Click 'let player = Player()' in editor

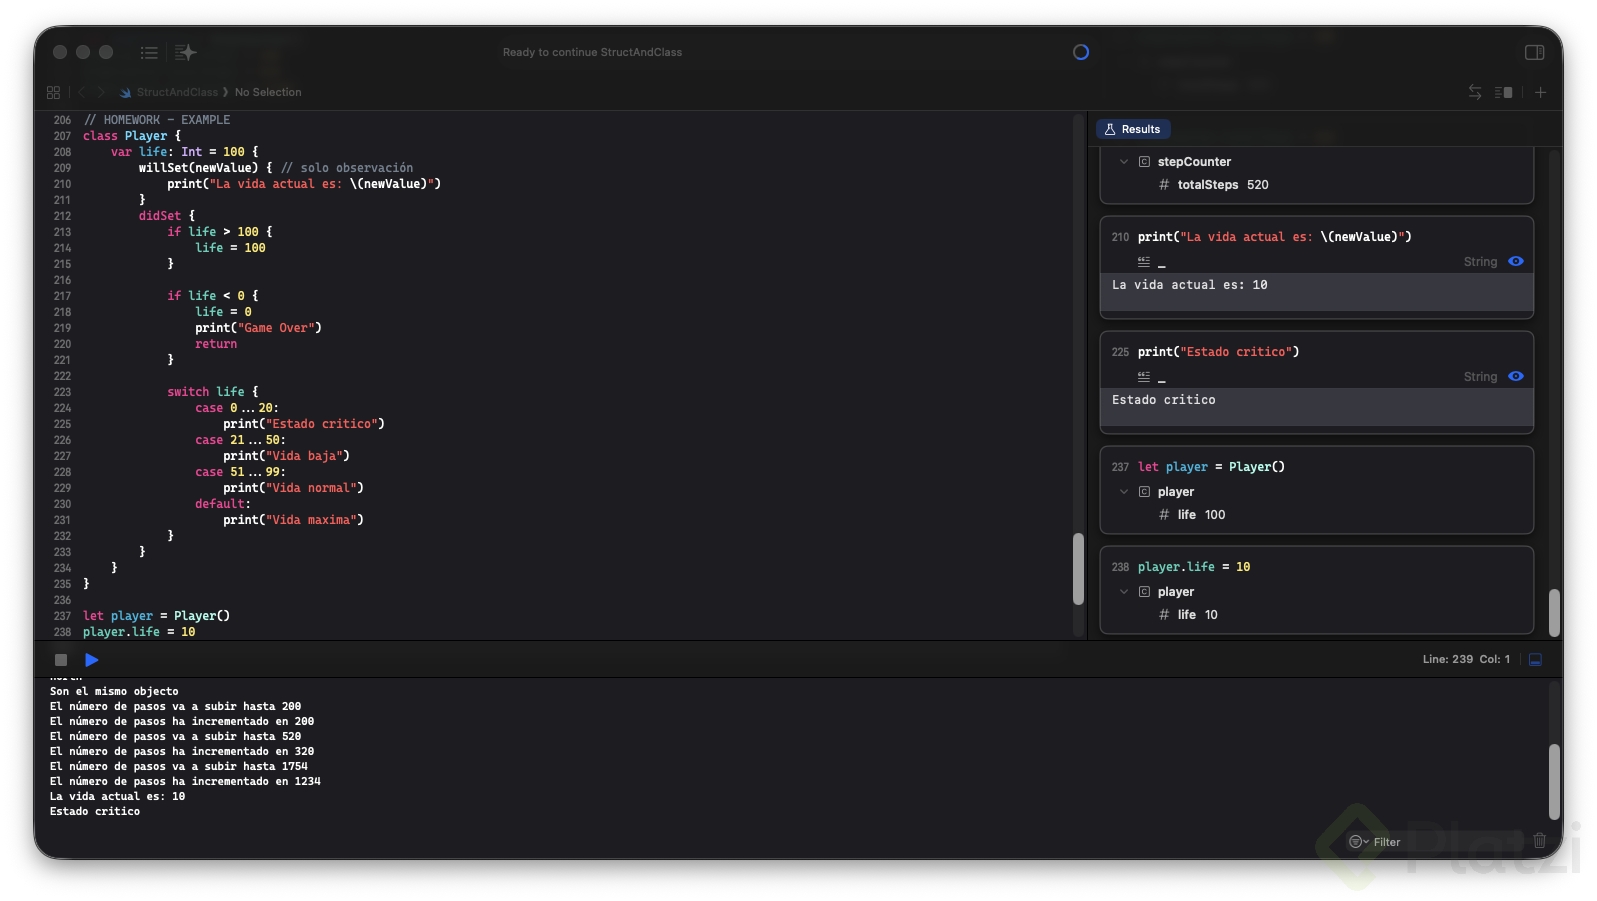156,616
